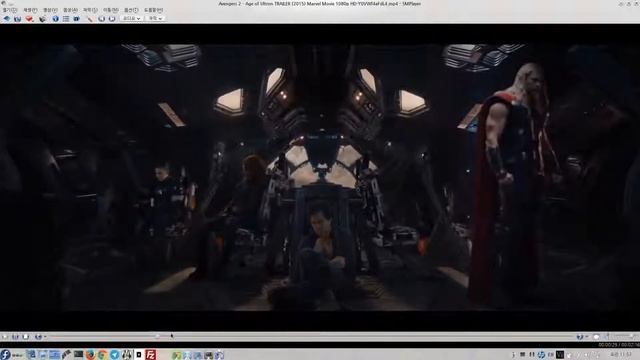Click the previous track toolbar button
640x360 pixels.
point(101,19)
